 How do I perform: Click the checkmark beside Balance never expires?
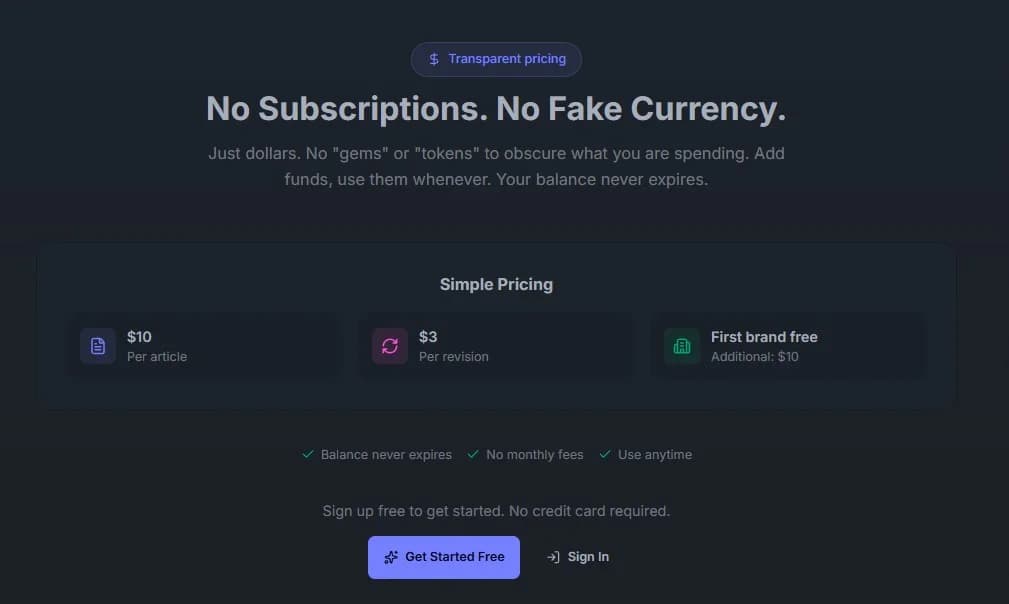(306, 454)
